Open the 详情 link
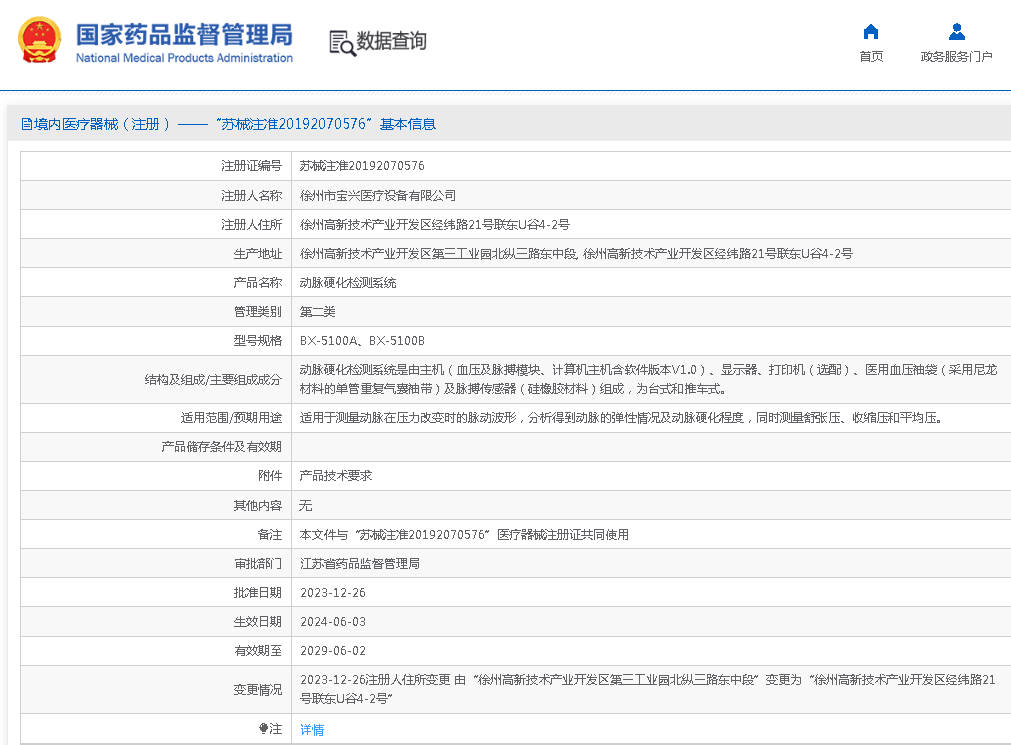This screenshot has width=1011, height=745. [312, 730]
